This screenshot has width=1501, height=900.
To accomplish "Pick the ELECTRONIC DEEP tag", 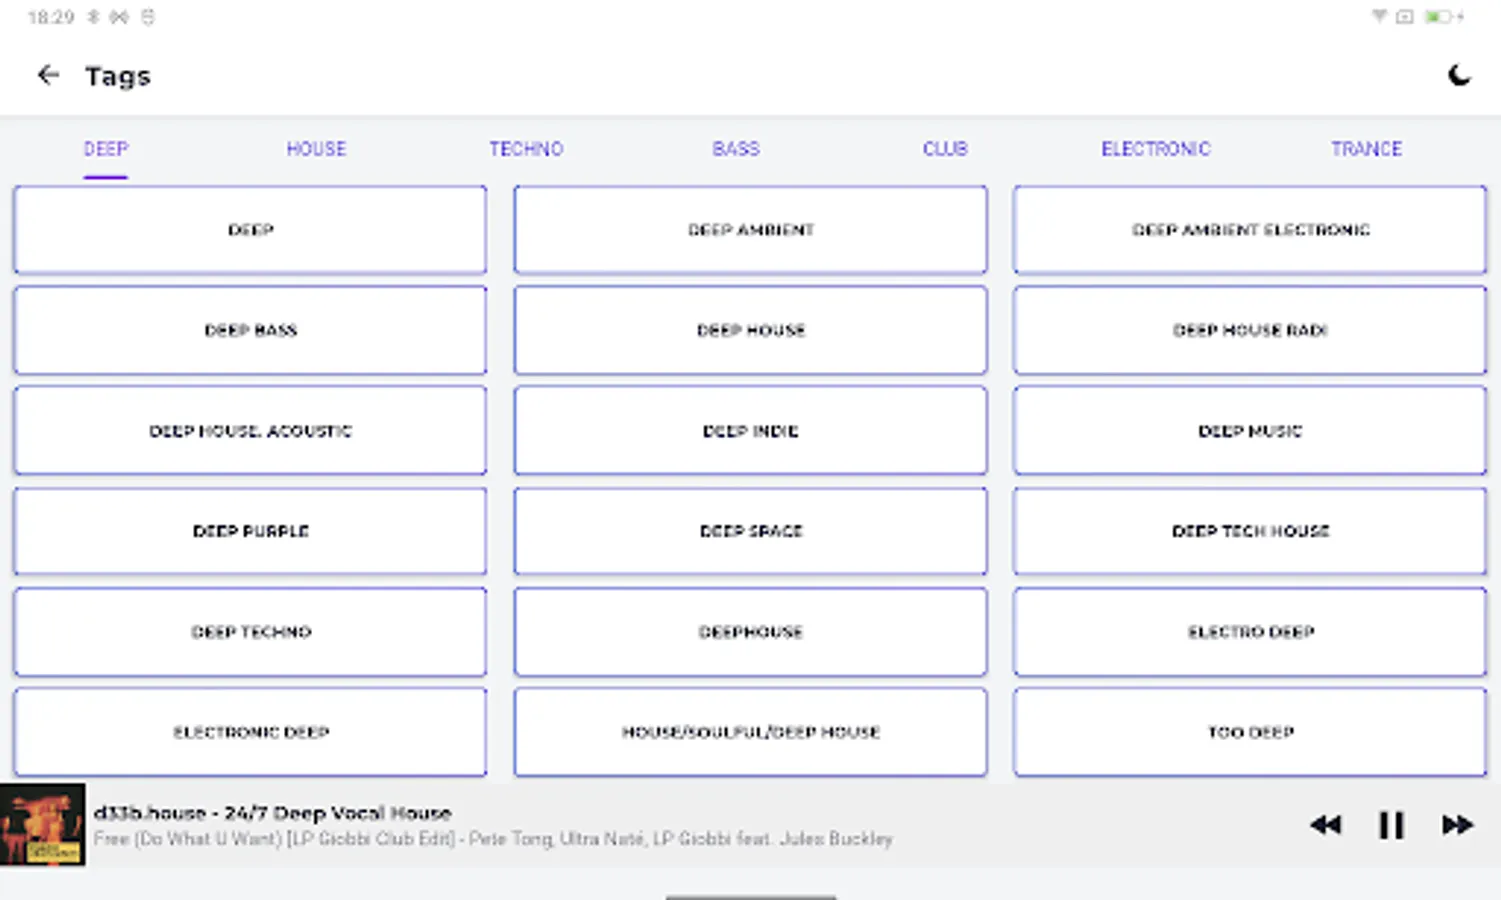I will (x=250, y=732).
